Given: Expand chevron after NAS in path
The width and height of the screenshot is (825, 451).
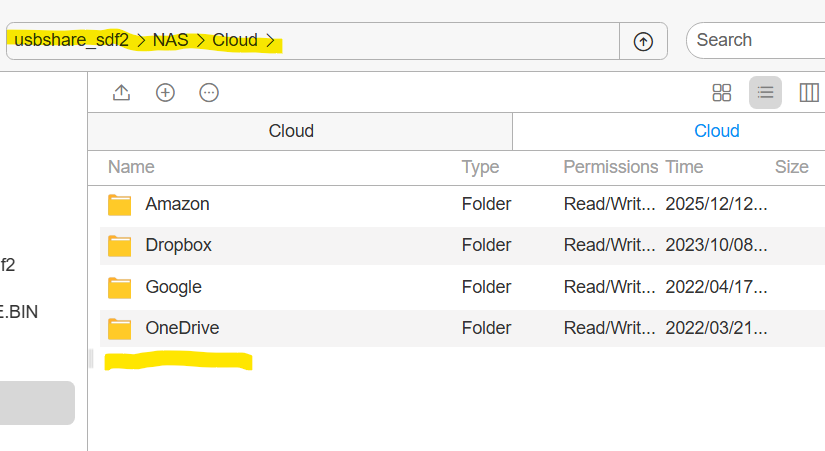Looking at the screenshot, I should pos(200,41).
